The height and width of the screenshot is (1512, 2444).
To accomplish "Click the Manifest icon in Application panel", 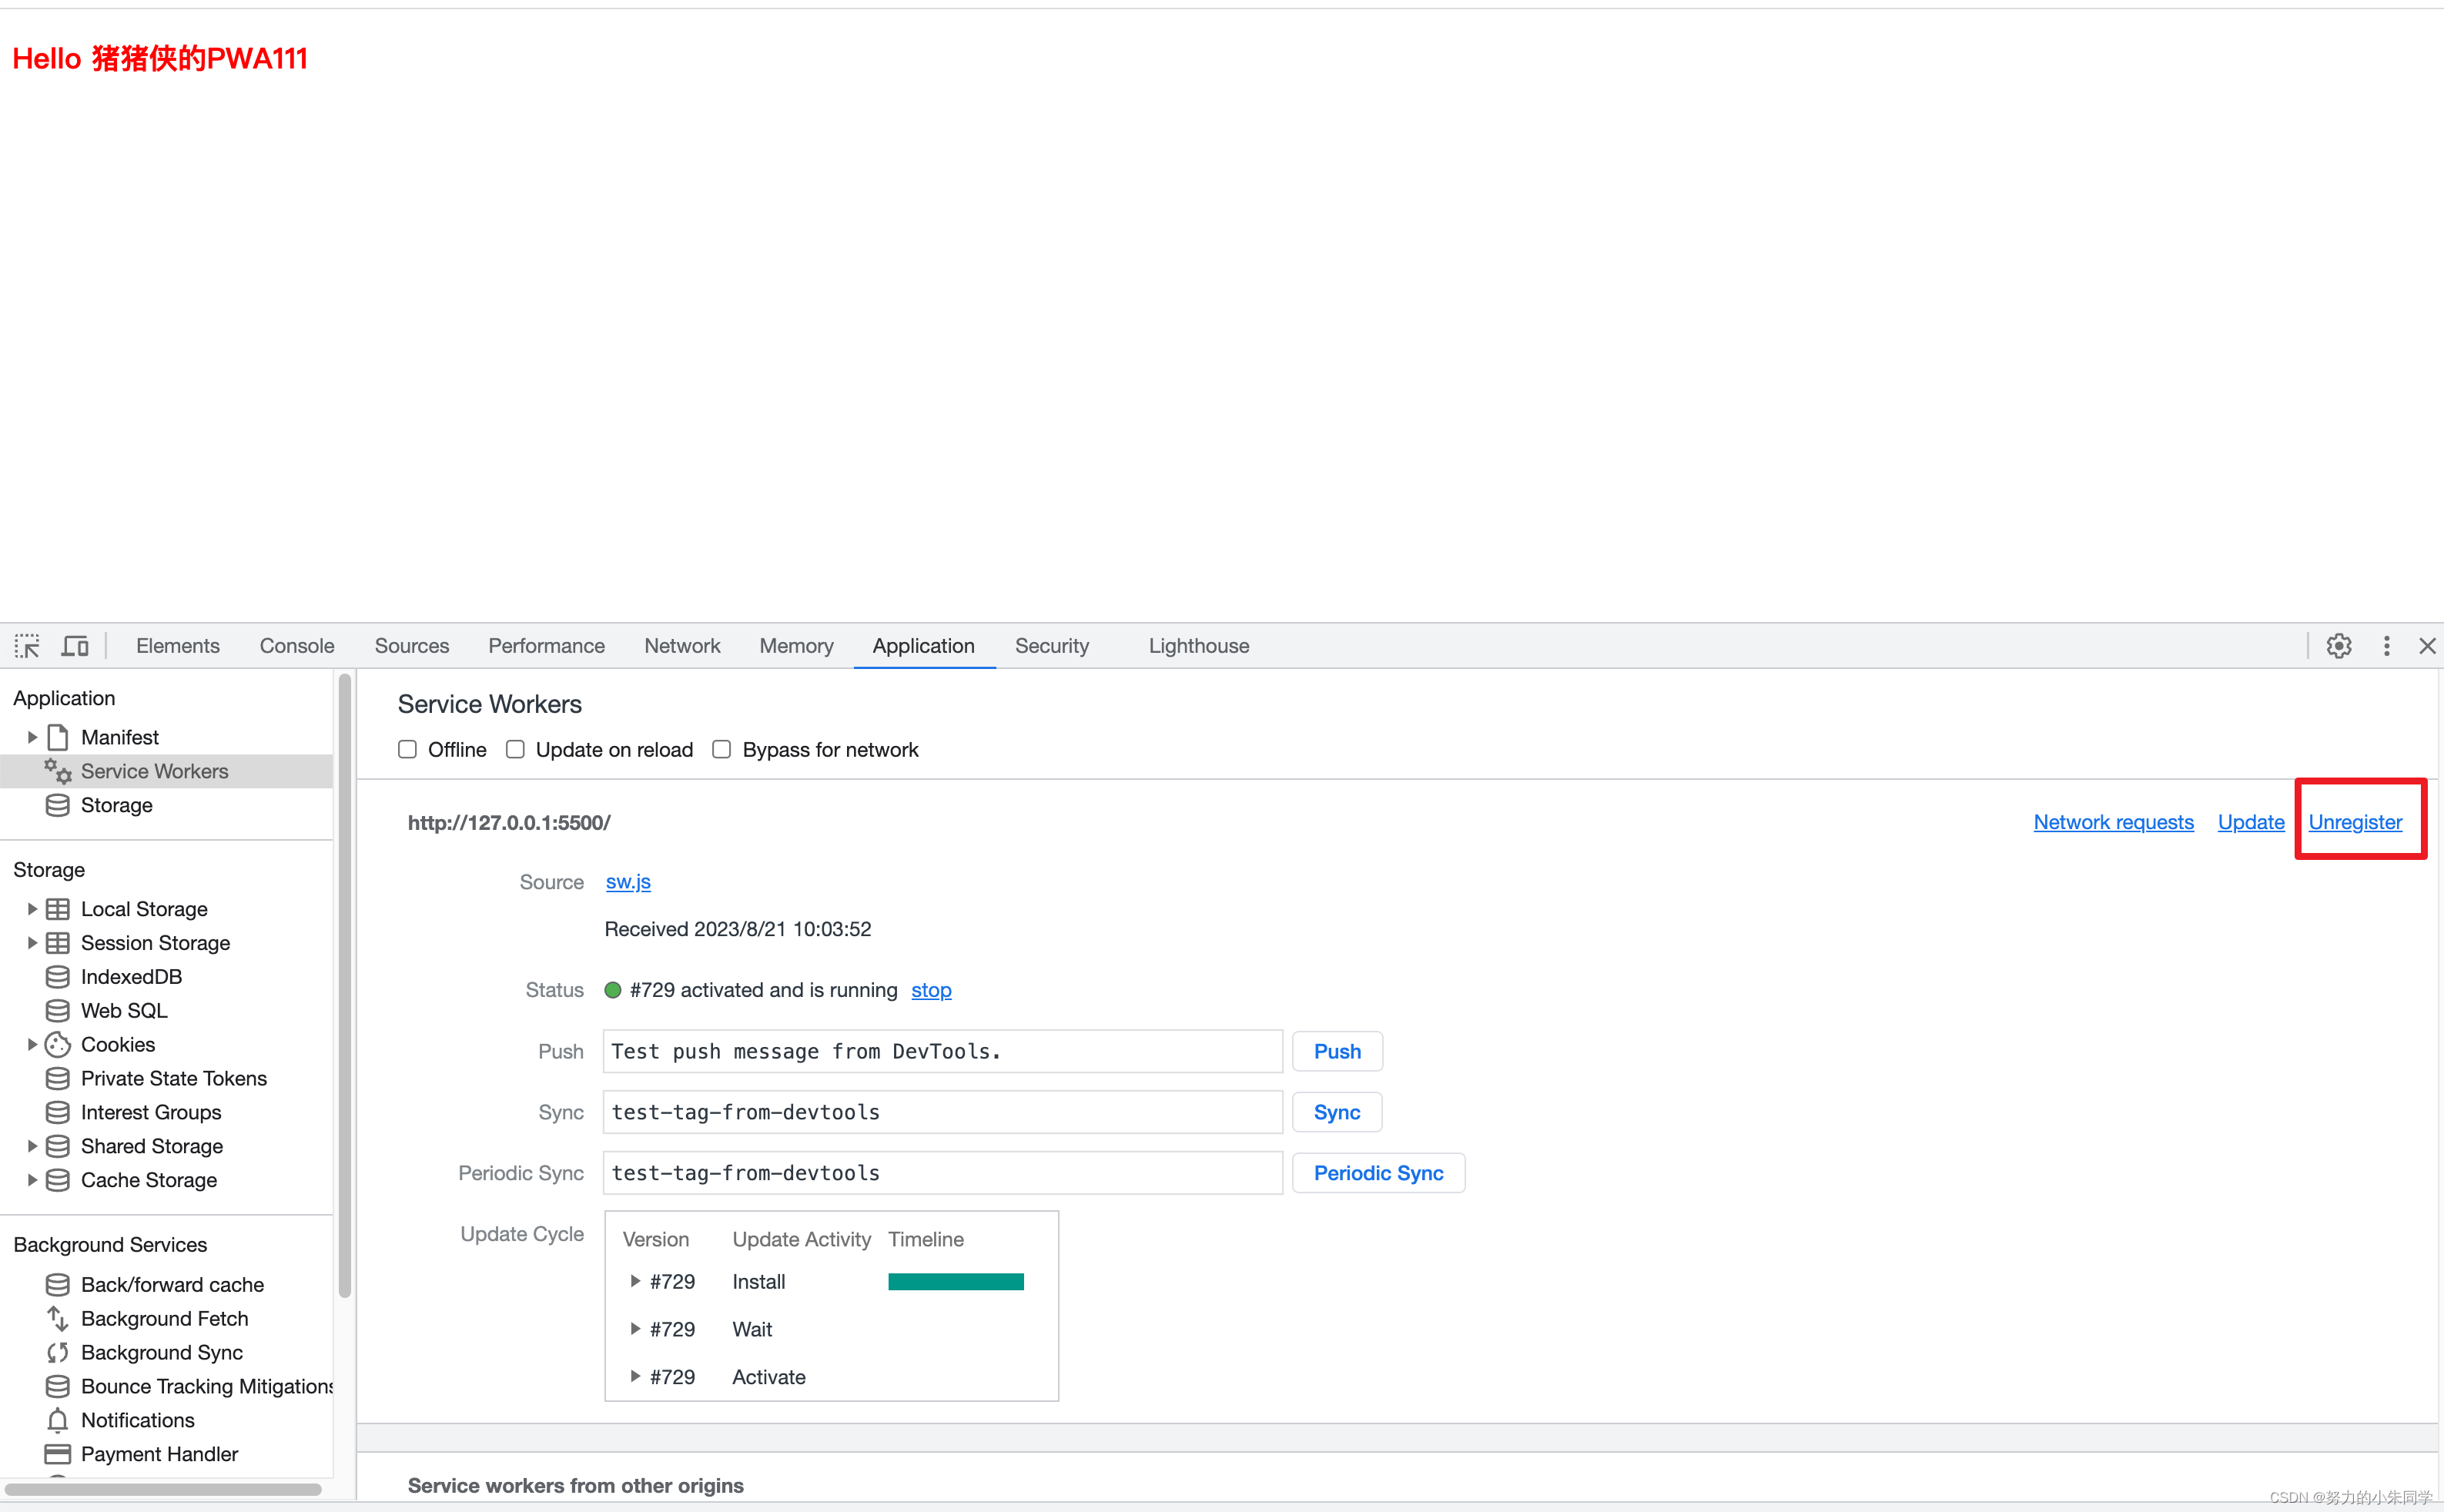I will point(58,735).
